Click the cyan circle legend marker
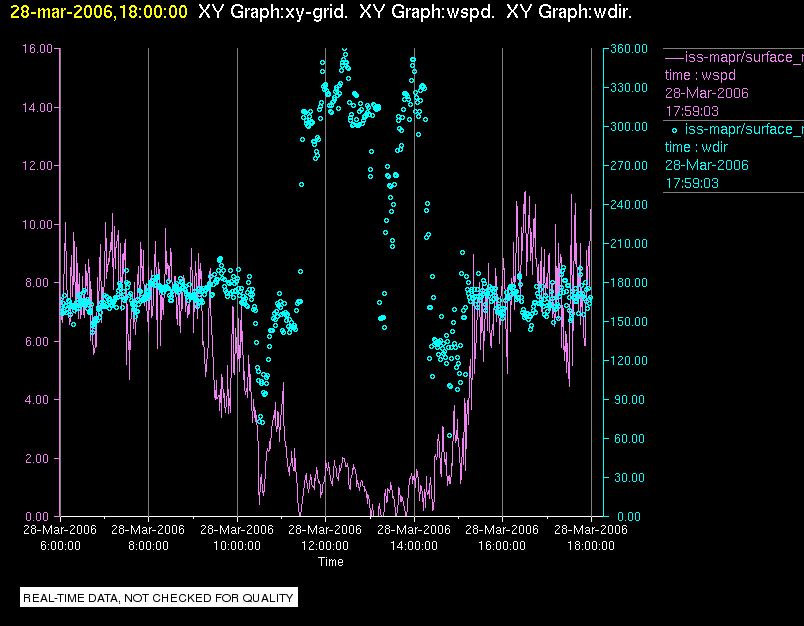The image size is (804, 626). pos(674,131)
